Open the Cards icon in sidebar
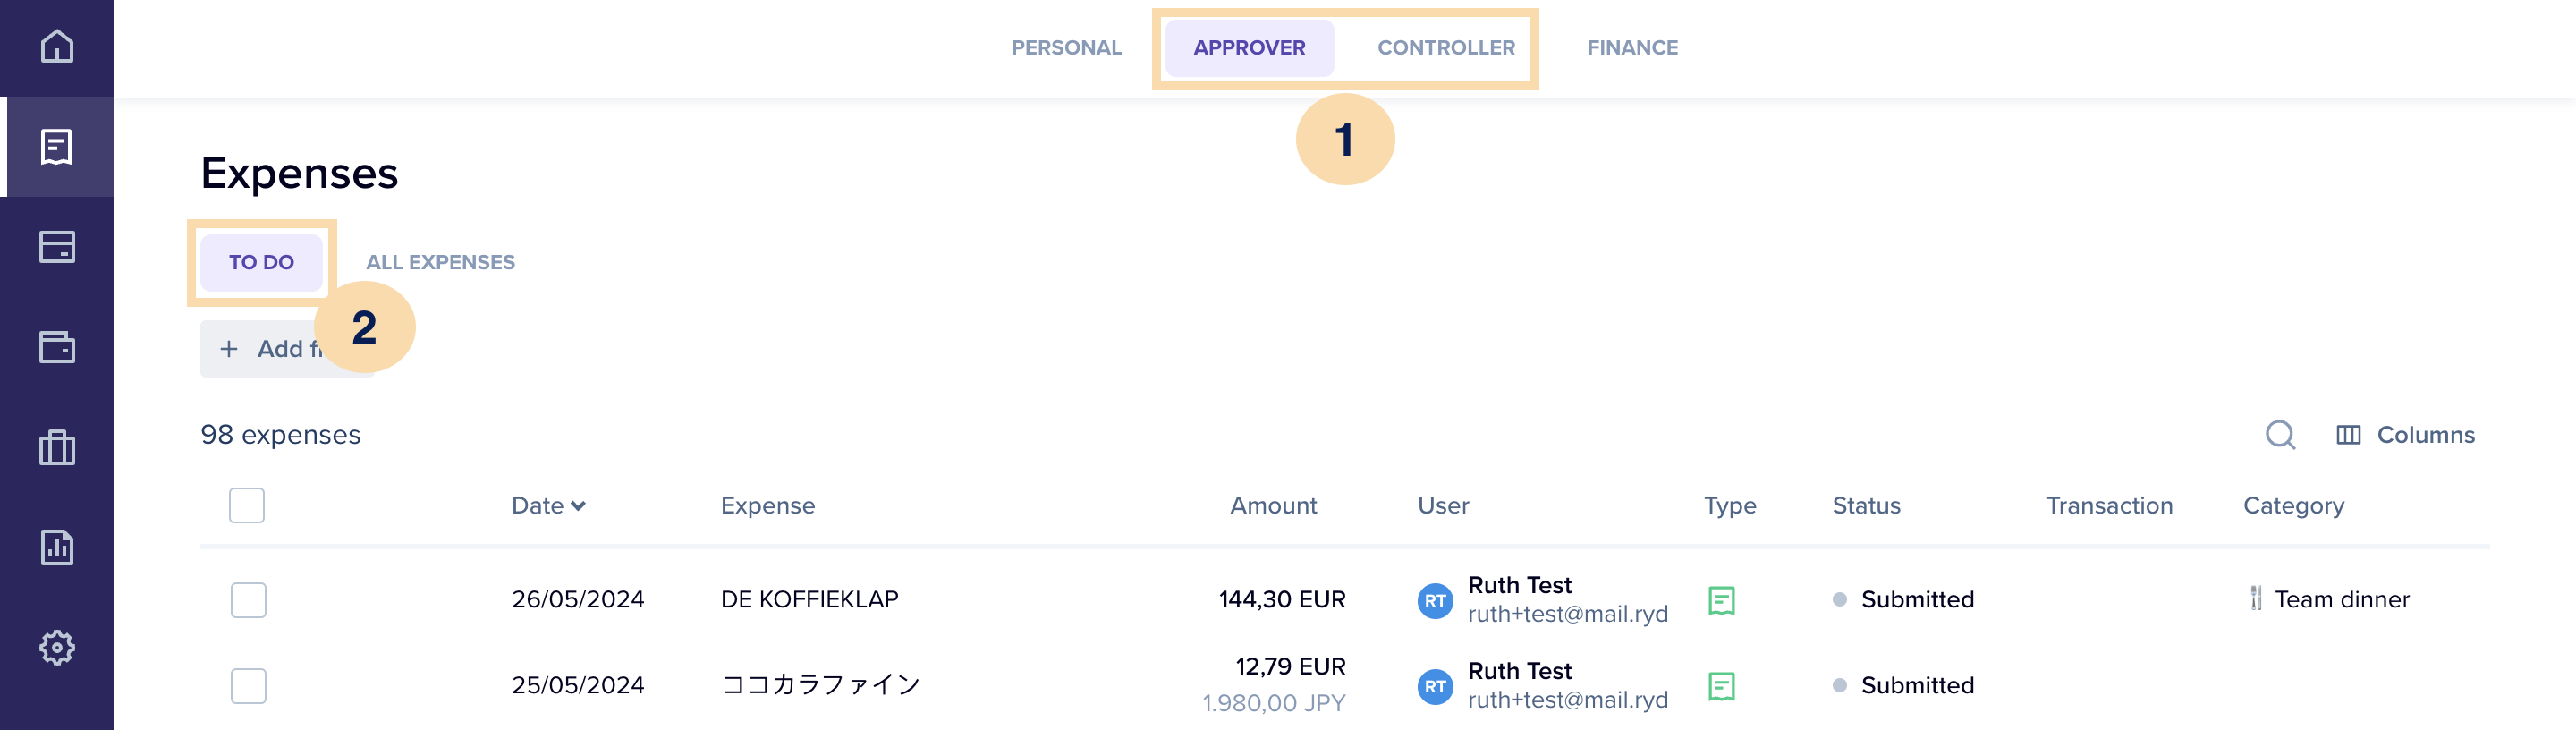This screenshot has height=730, width=2576. tap(57, 247)
